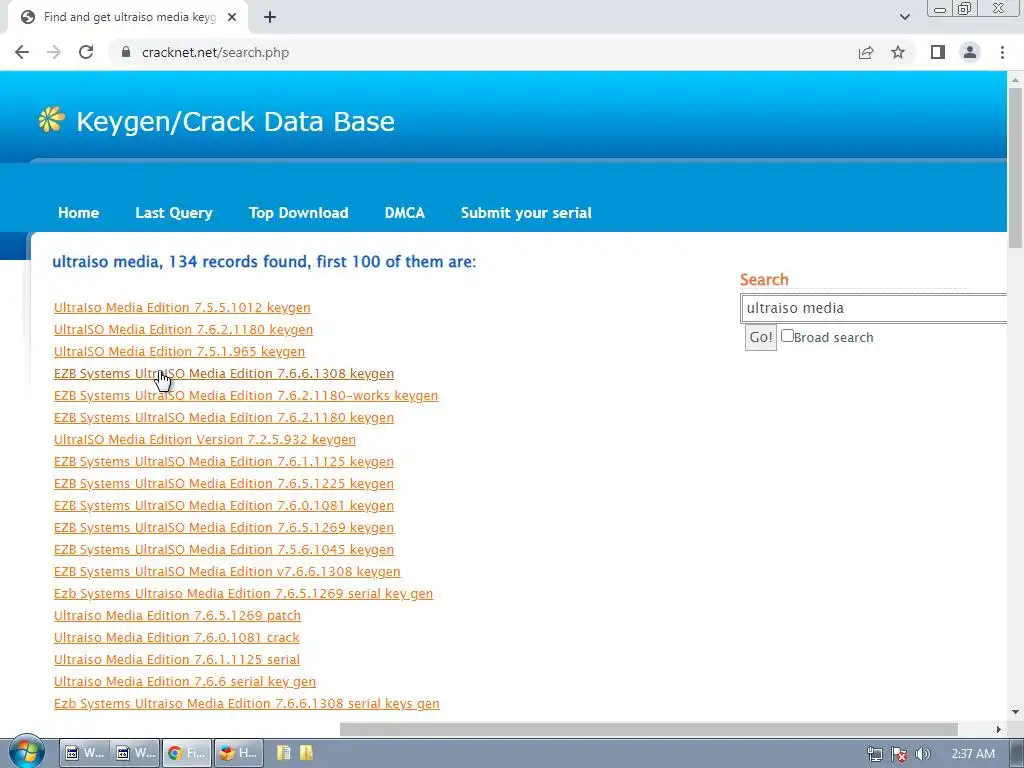The width and height of the screenshot is (1024, 768).
Task: Open UltraIso Media Edition 7.5.5.1012 keygen link
Action: click(x=182, y=308)
